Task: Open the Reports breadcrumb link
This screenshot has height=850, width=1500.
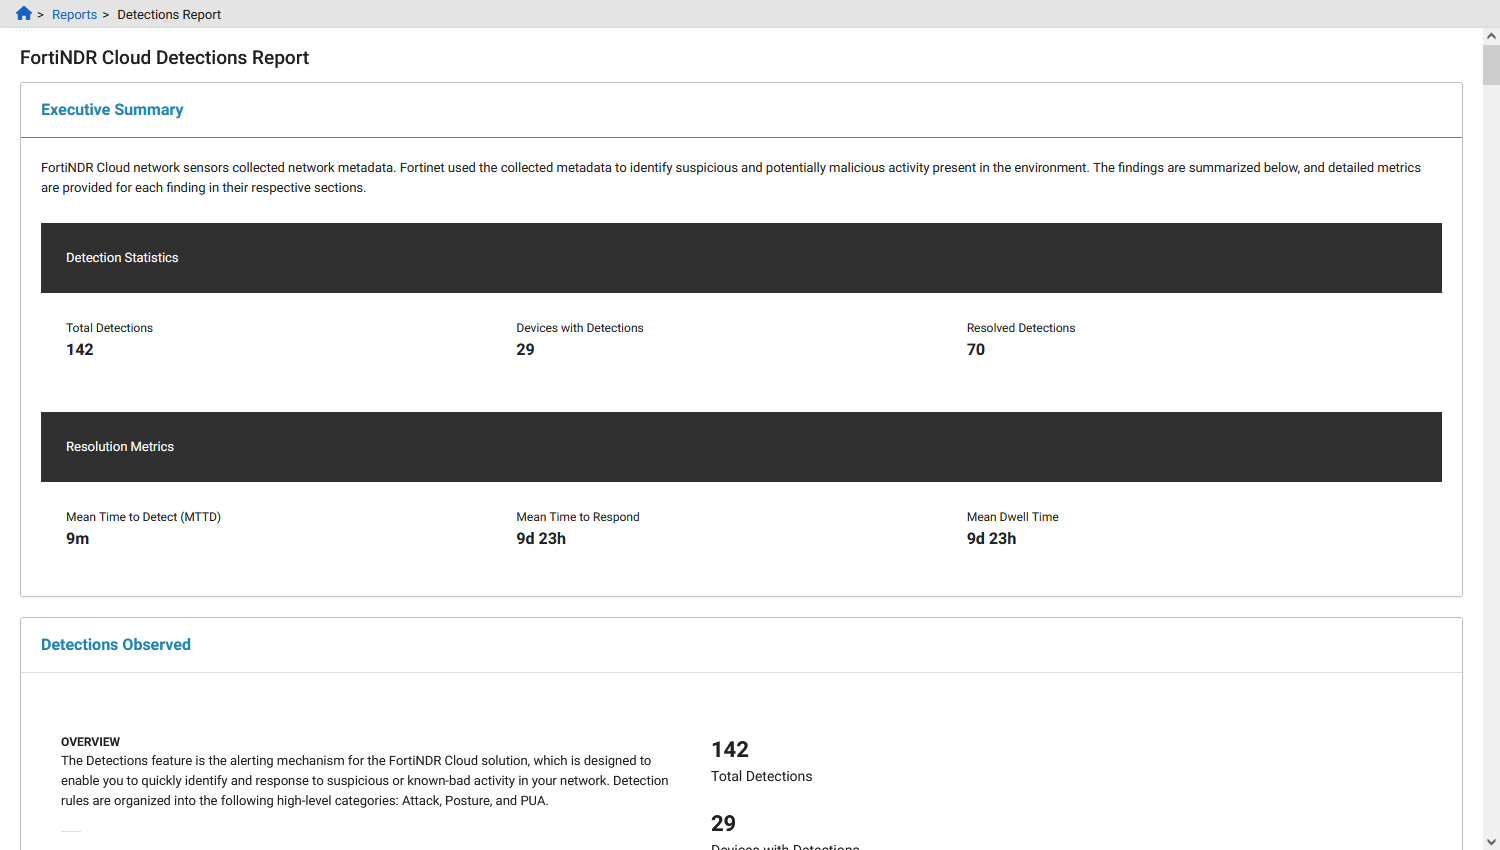Action: point(74,14)
